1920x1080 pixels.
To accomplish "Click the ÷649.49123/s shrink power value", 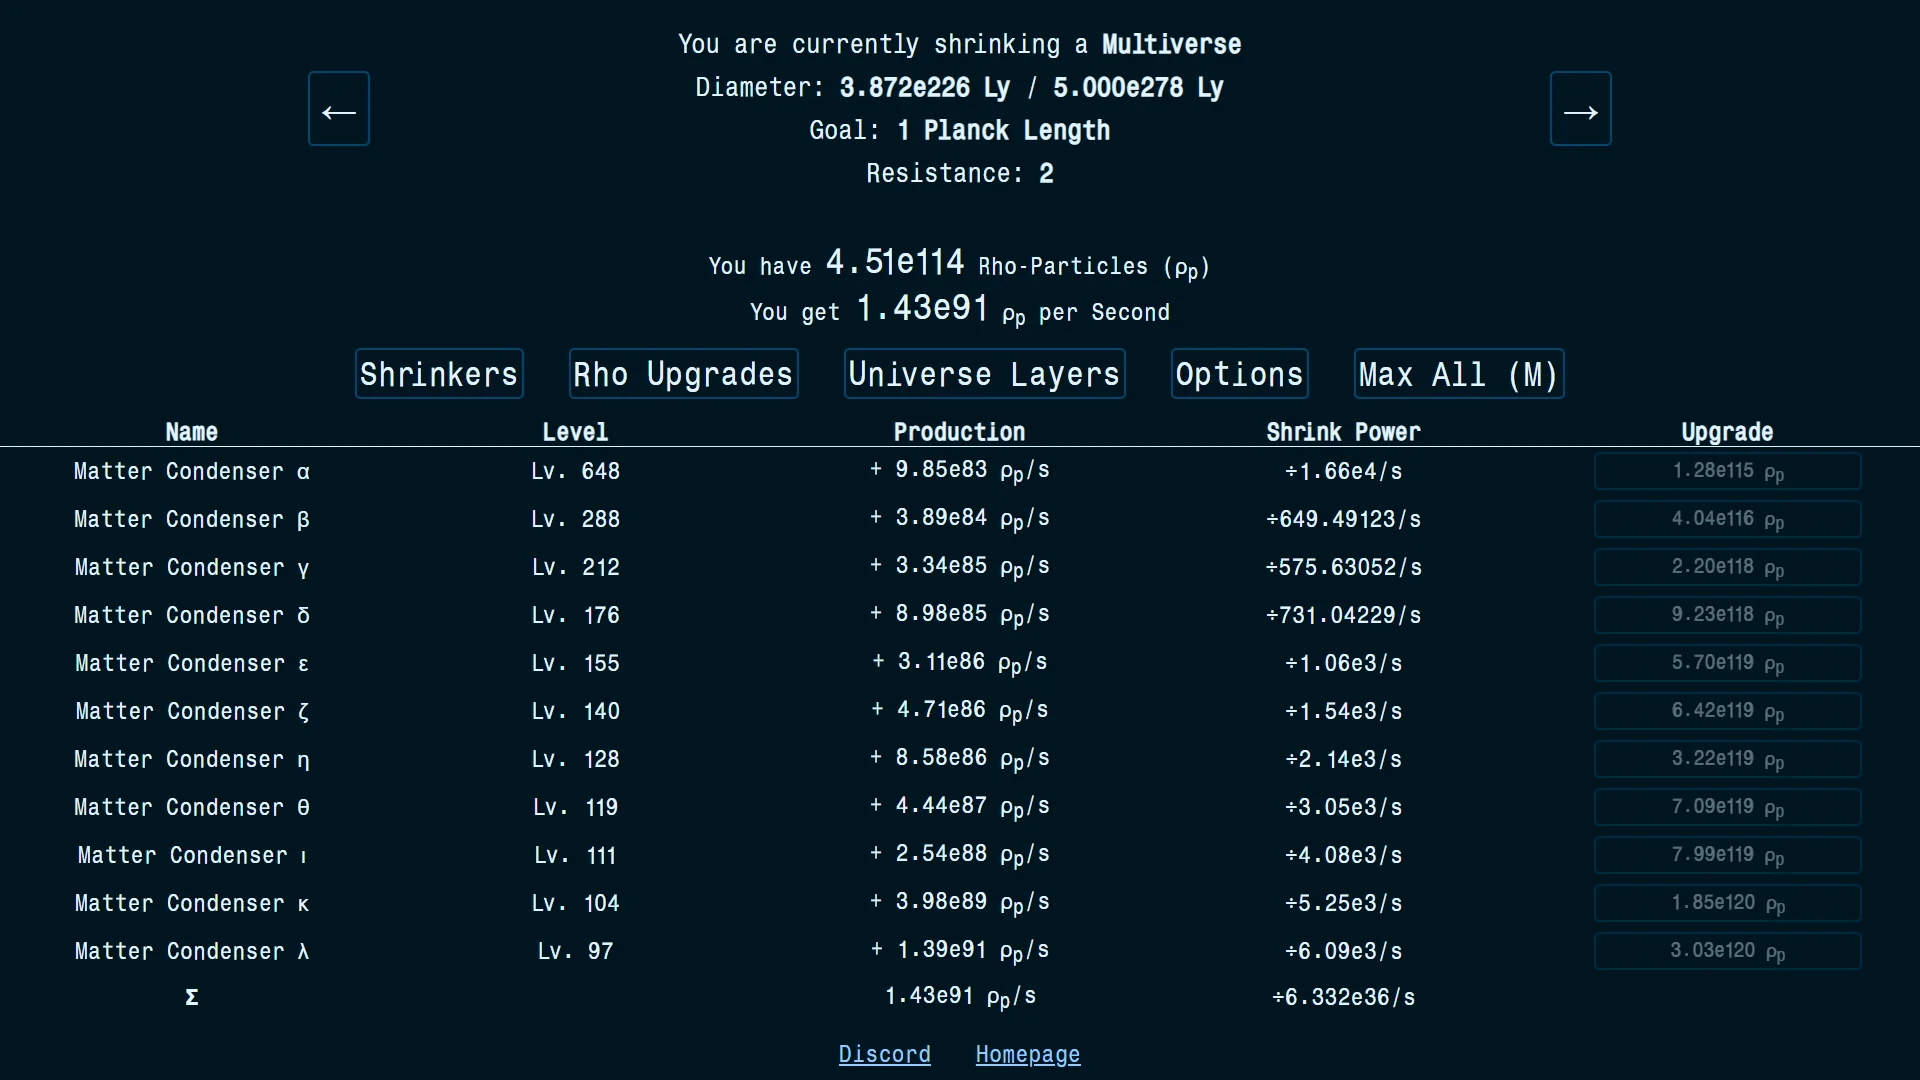I will [x=1343, y=519].
